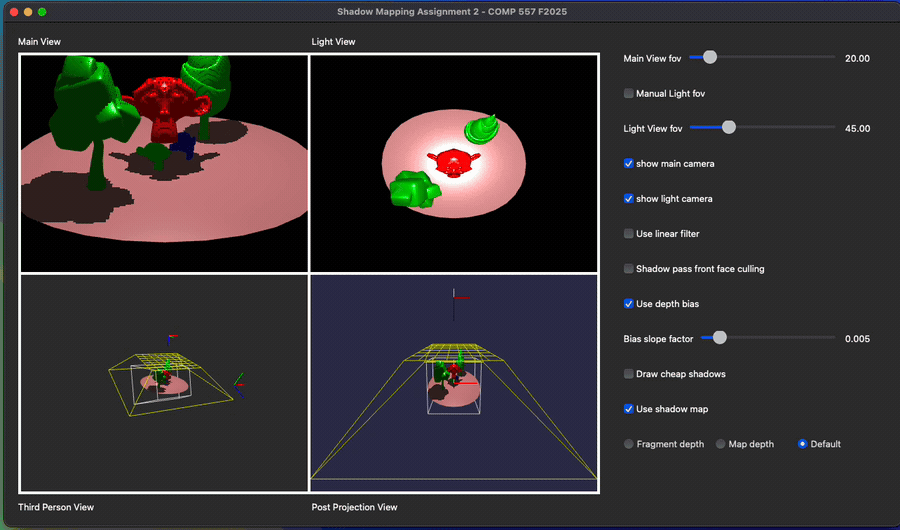Click the Bias slope factor slider handle
Image resolution: width=900 pixels, height=530 pixels.
719,338
